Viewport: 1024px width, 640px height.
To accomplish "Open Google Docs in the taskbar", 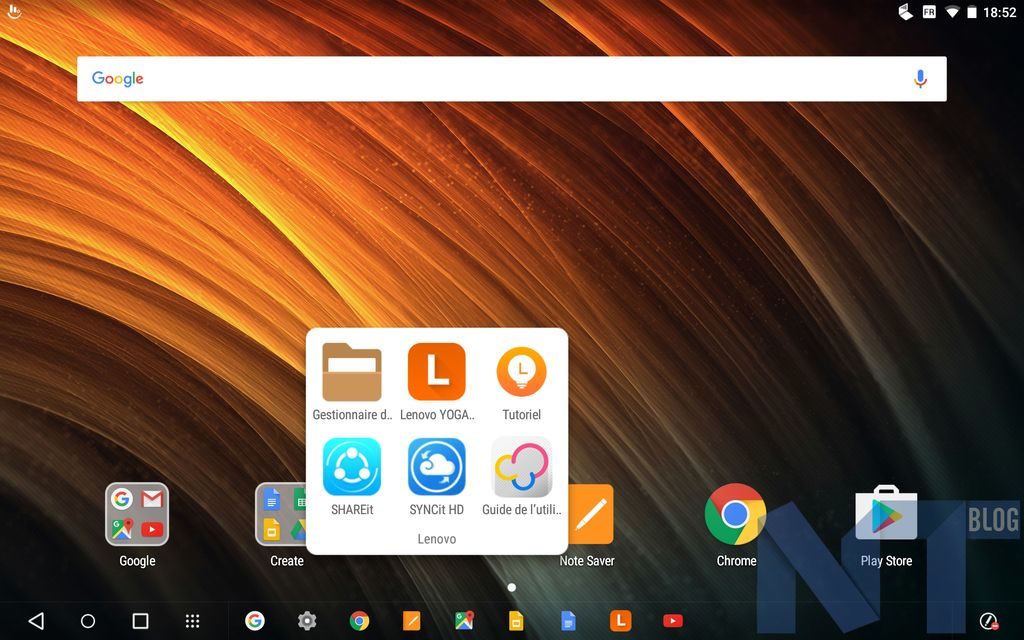I will [x=568, y=620].
